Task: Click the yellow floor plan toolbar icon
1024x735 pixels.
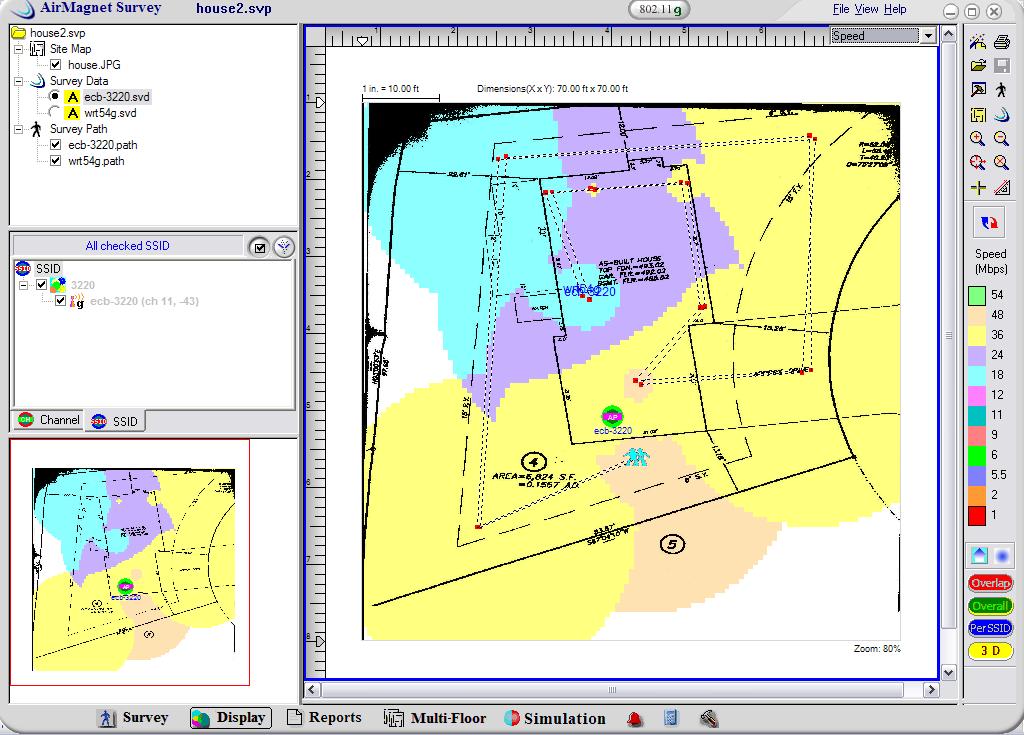Action: click(x=978, y=115)
